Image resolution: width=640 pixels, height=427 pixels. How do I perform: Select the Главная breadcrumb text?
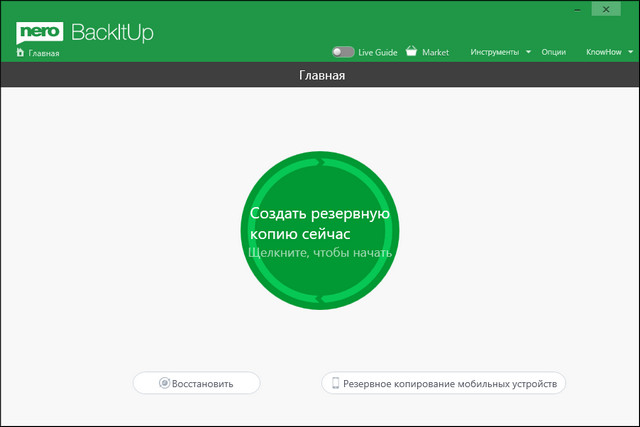[44, 53]
